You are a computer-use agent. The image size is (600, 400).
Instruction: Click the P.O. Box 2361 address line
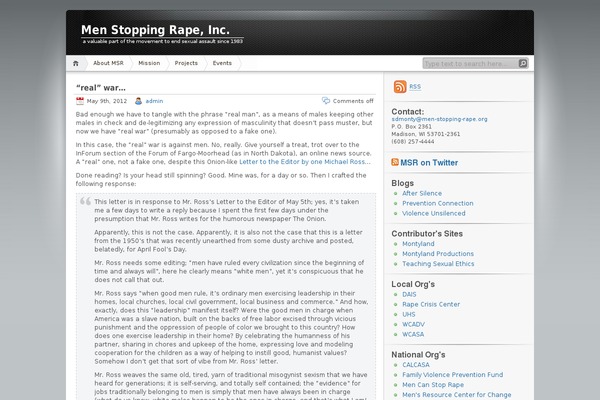411,127
